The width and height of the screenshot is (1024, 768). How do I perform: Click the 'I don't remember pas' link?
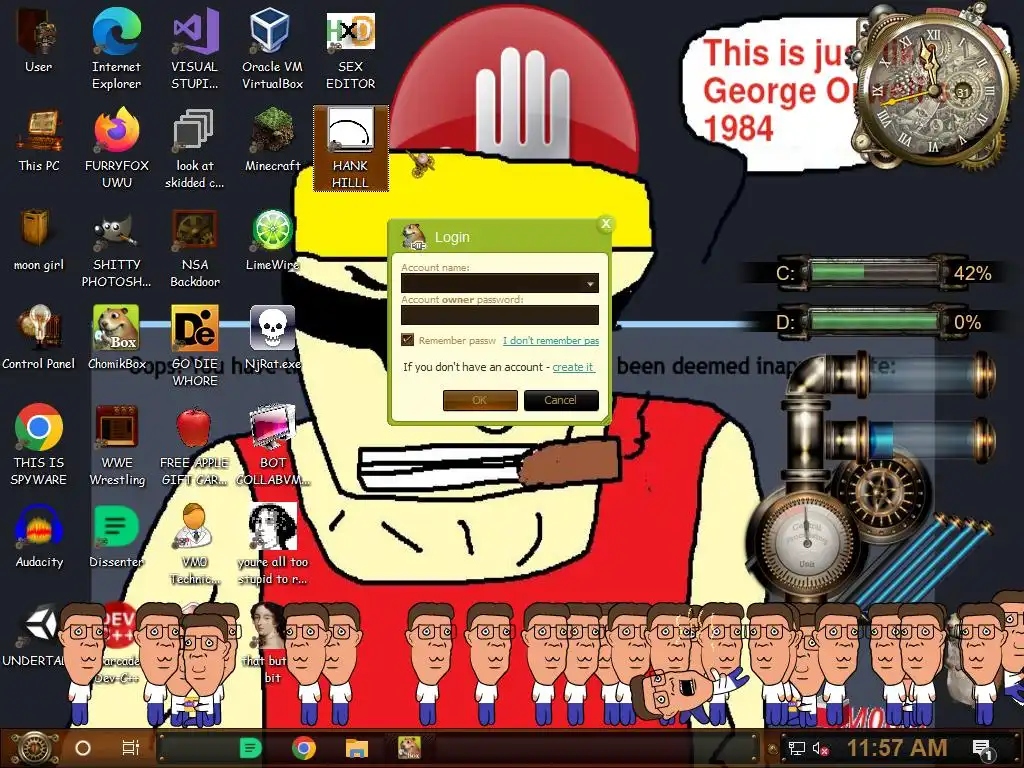click(x=551, y=340)
